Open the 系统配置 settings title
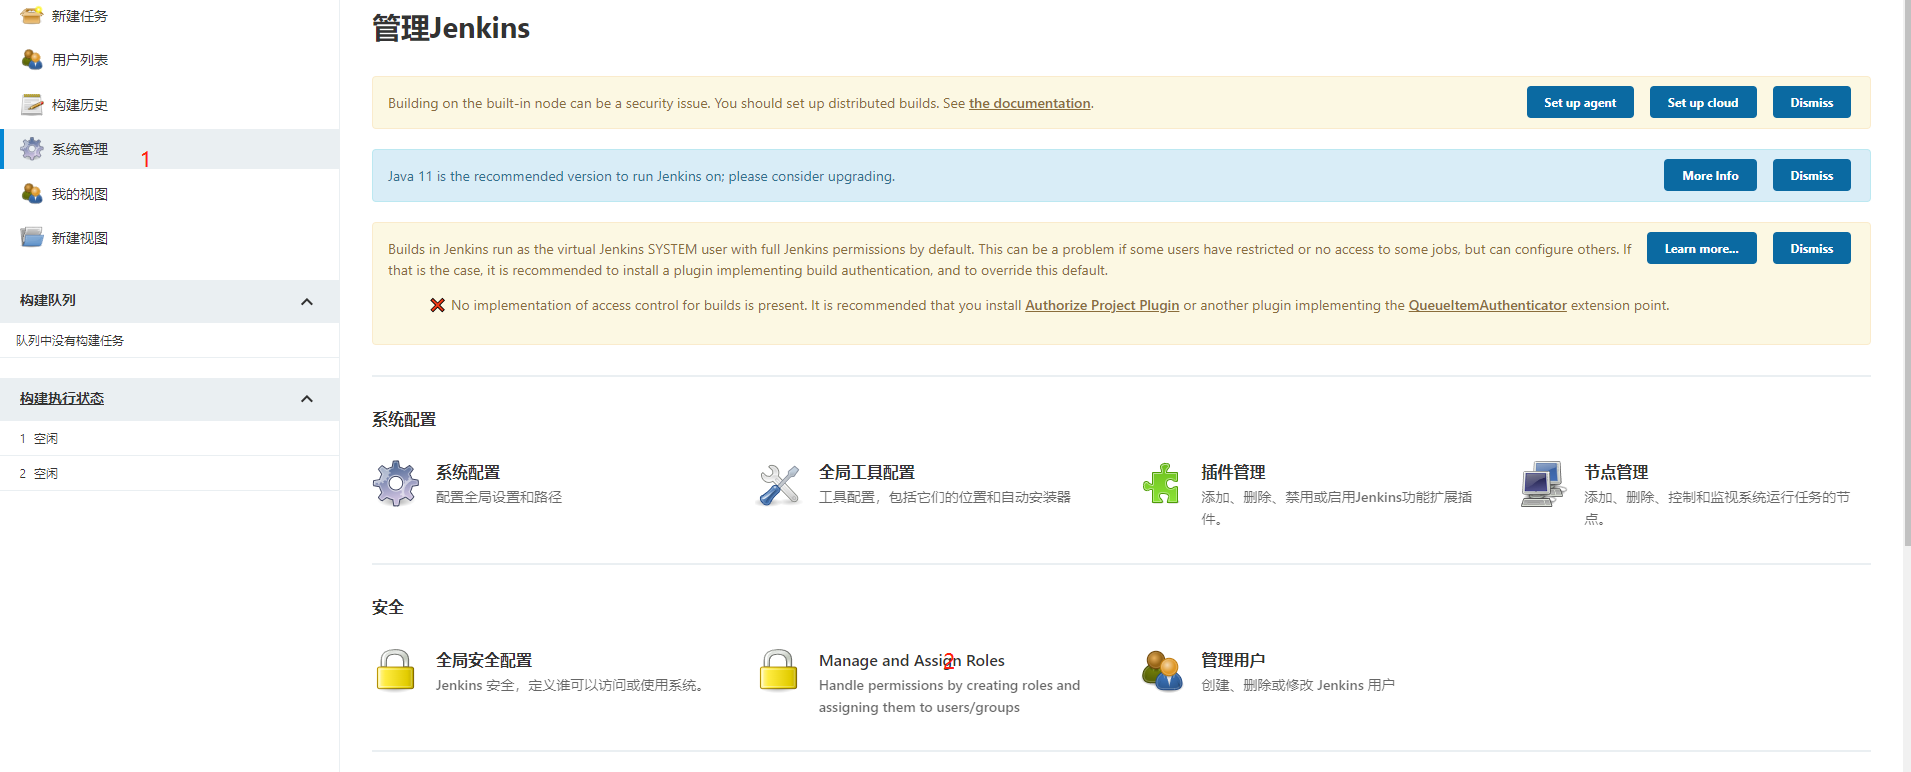This screenshot has width=1911, height=772. (x=468, y=472)
